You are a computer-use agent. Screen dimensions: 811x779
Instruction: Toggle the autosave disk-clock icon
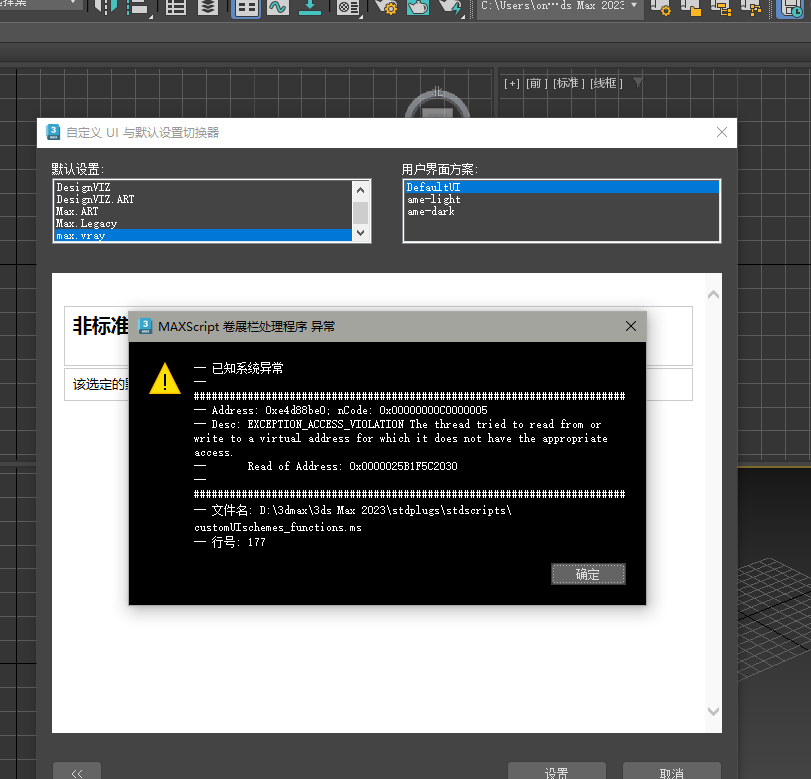tap(792, 8)
